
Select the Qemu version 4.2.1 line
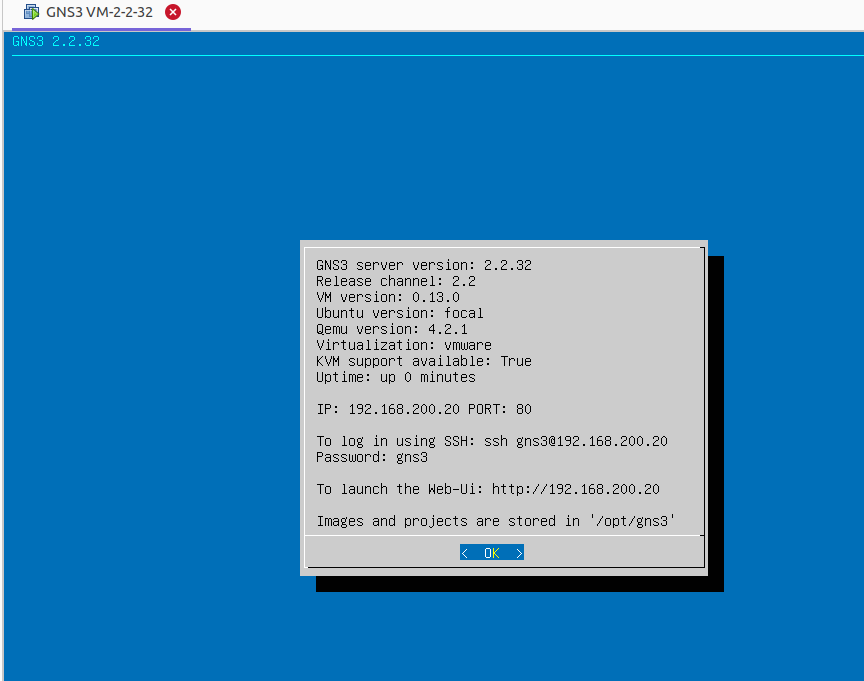(x=392, y=329)
